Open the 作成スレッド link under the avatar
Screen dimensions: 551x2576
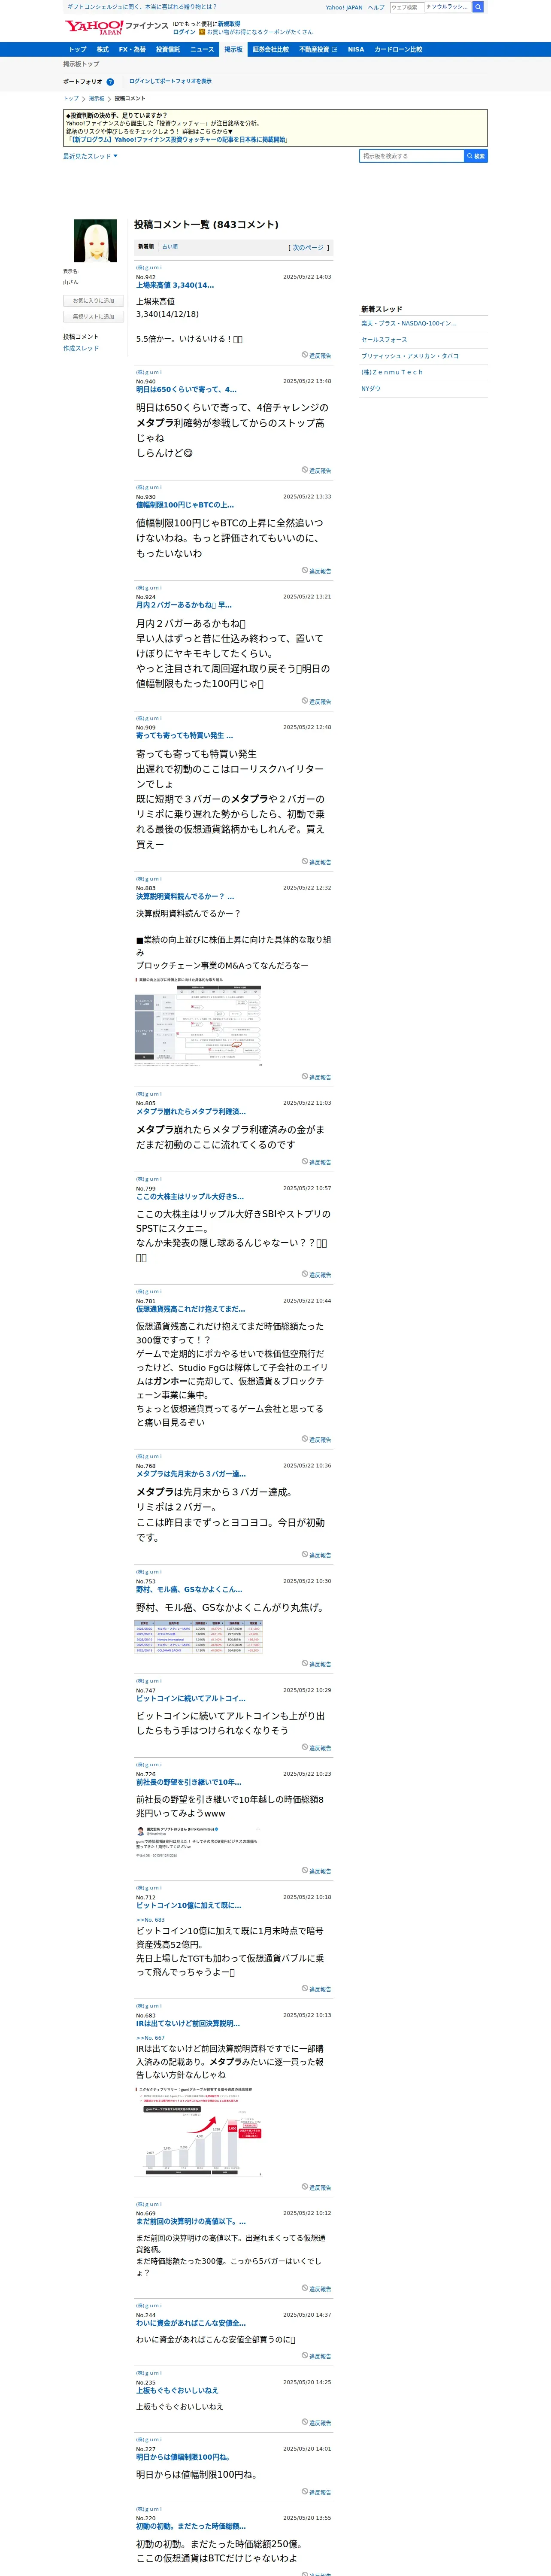81,348
